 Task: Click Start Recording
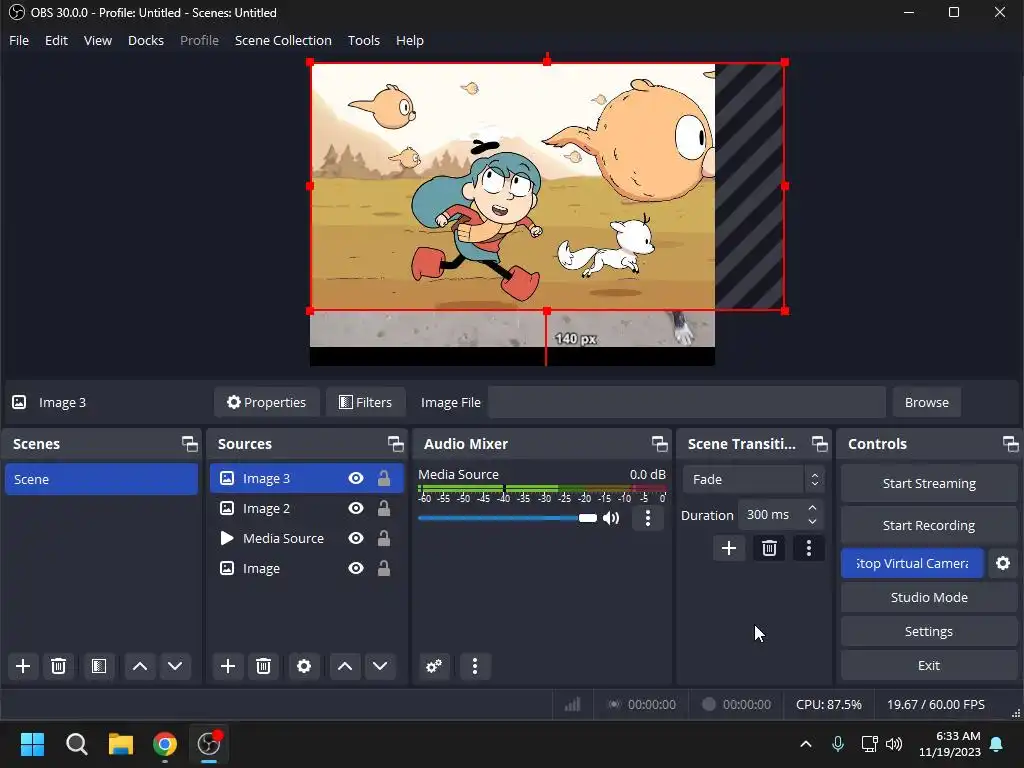[929, 525]
